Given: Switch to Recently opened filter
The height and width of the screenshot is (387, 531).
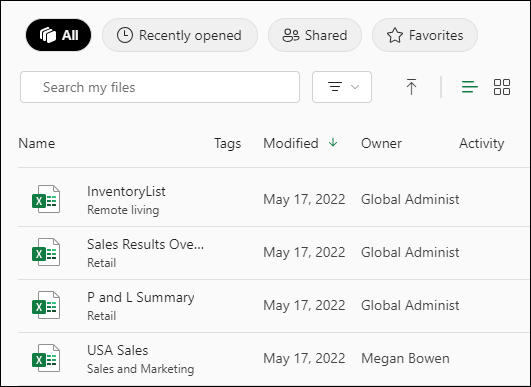Looking at the screenshot, I should (x=180, y=35).
